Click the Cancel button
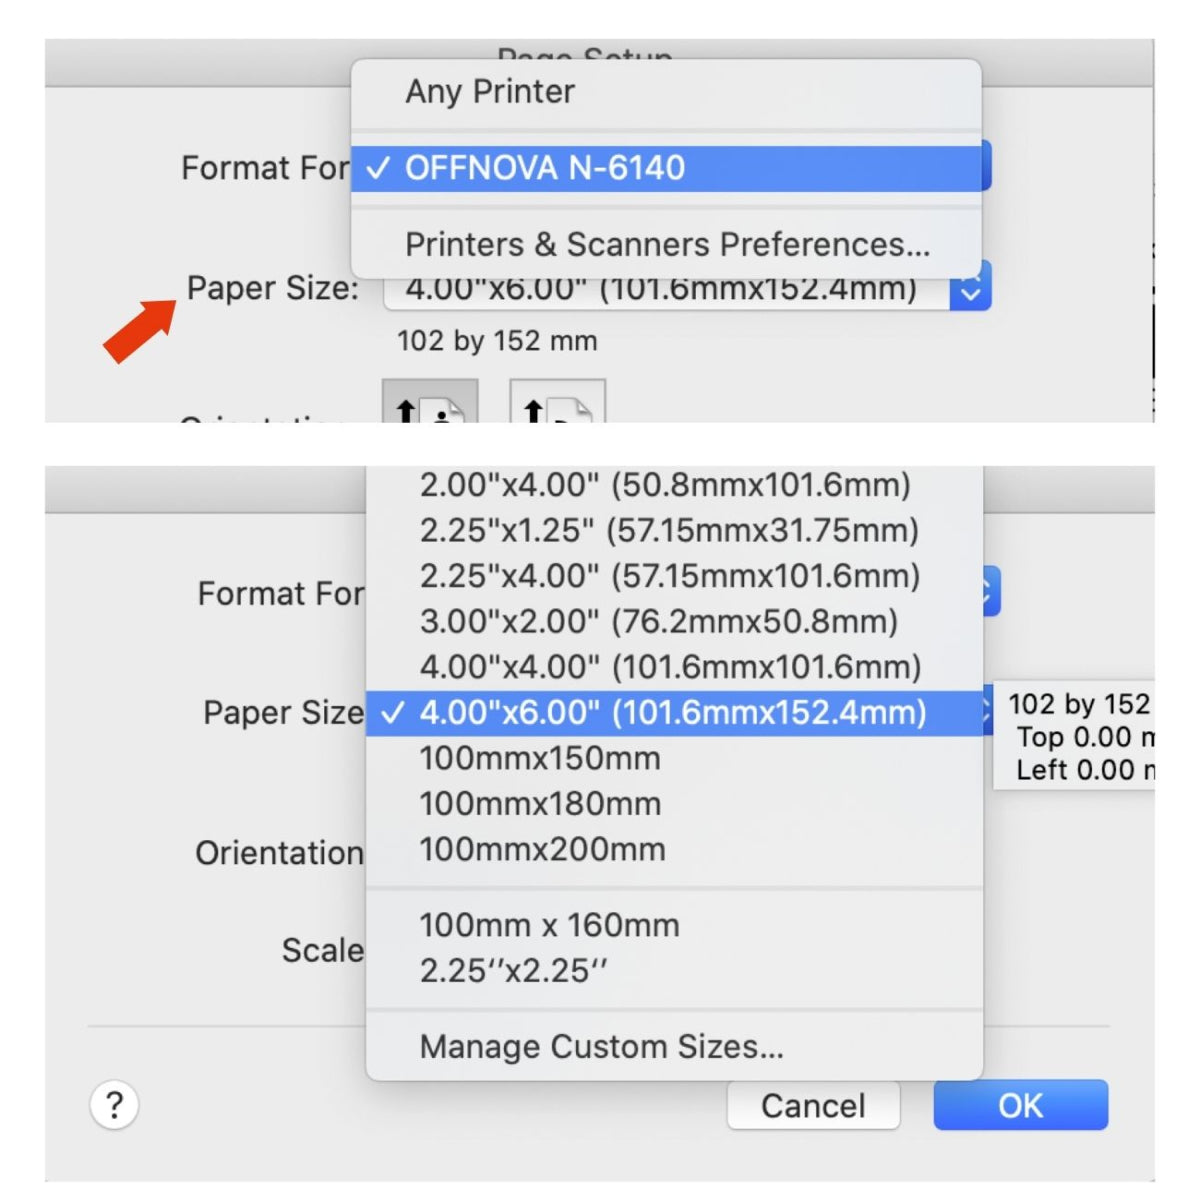This screenshot has width=1200, height=1200. click(x=813, y=1106)
